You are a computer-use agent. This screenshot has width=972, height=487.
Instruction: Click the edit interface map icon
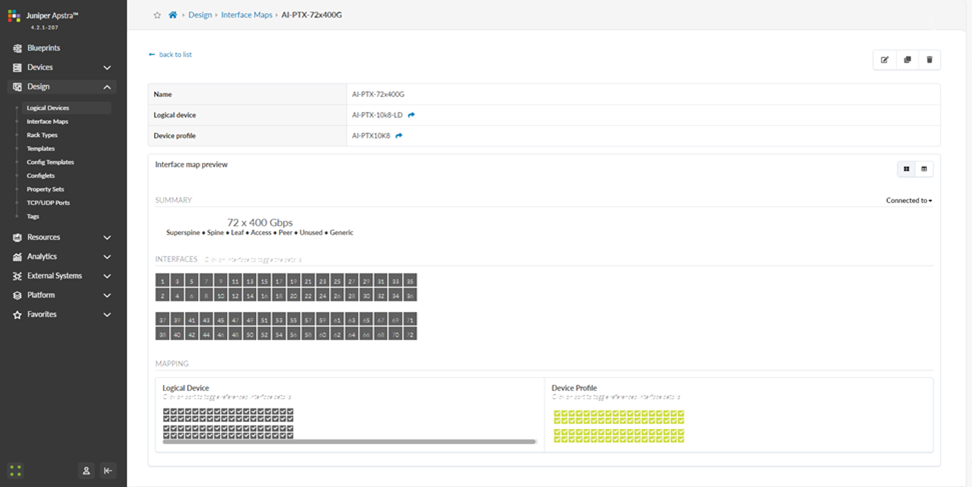(x=885, y=60)
